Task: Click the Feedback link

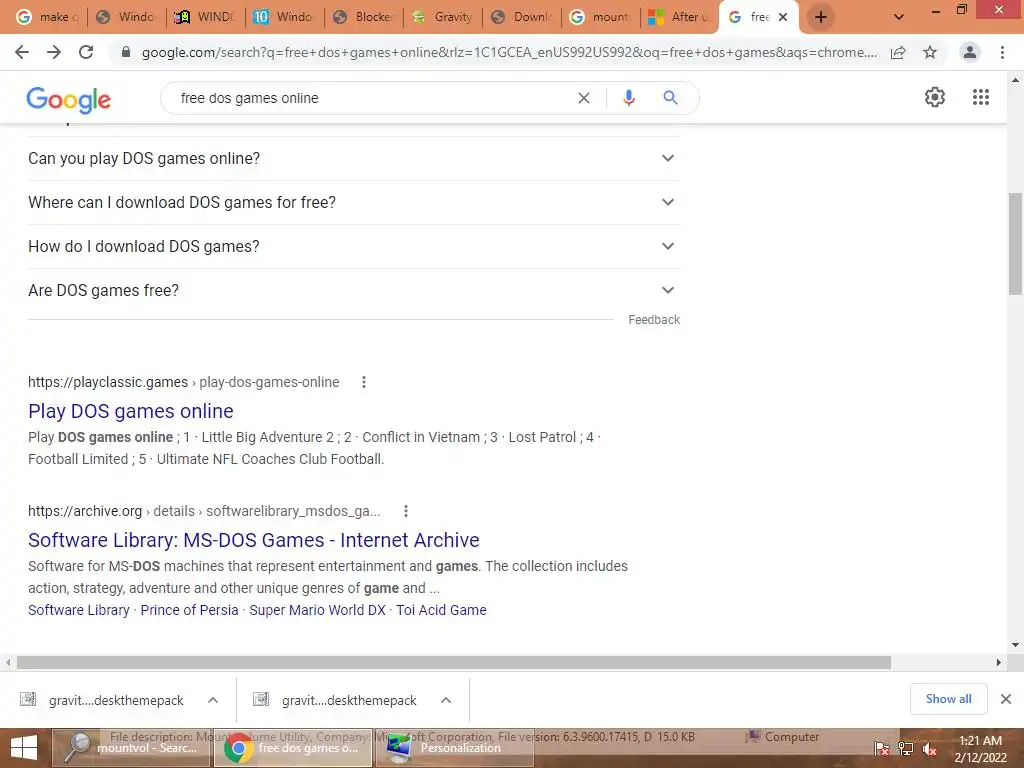Action: 654,320
